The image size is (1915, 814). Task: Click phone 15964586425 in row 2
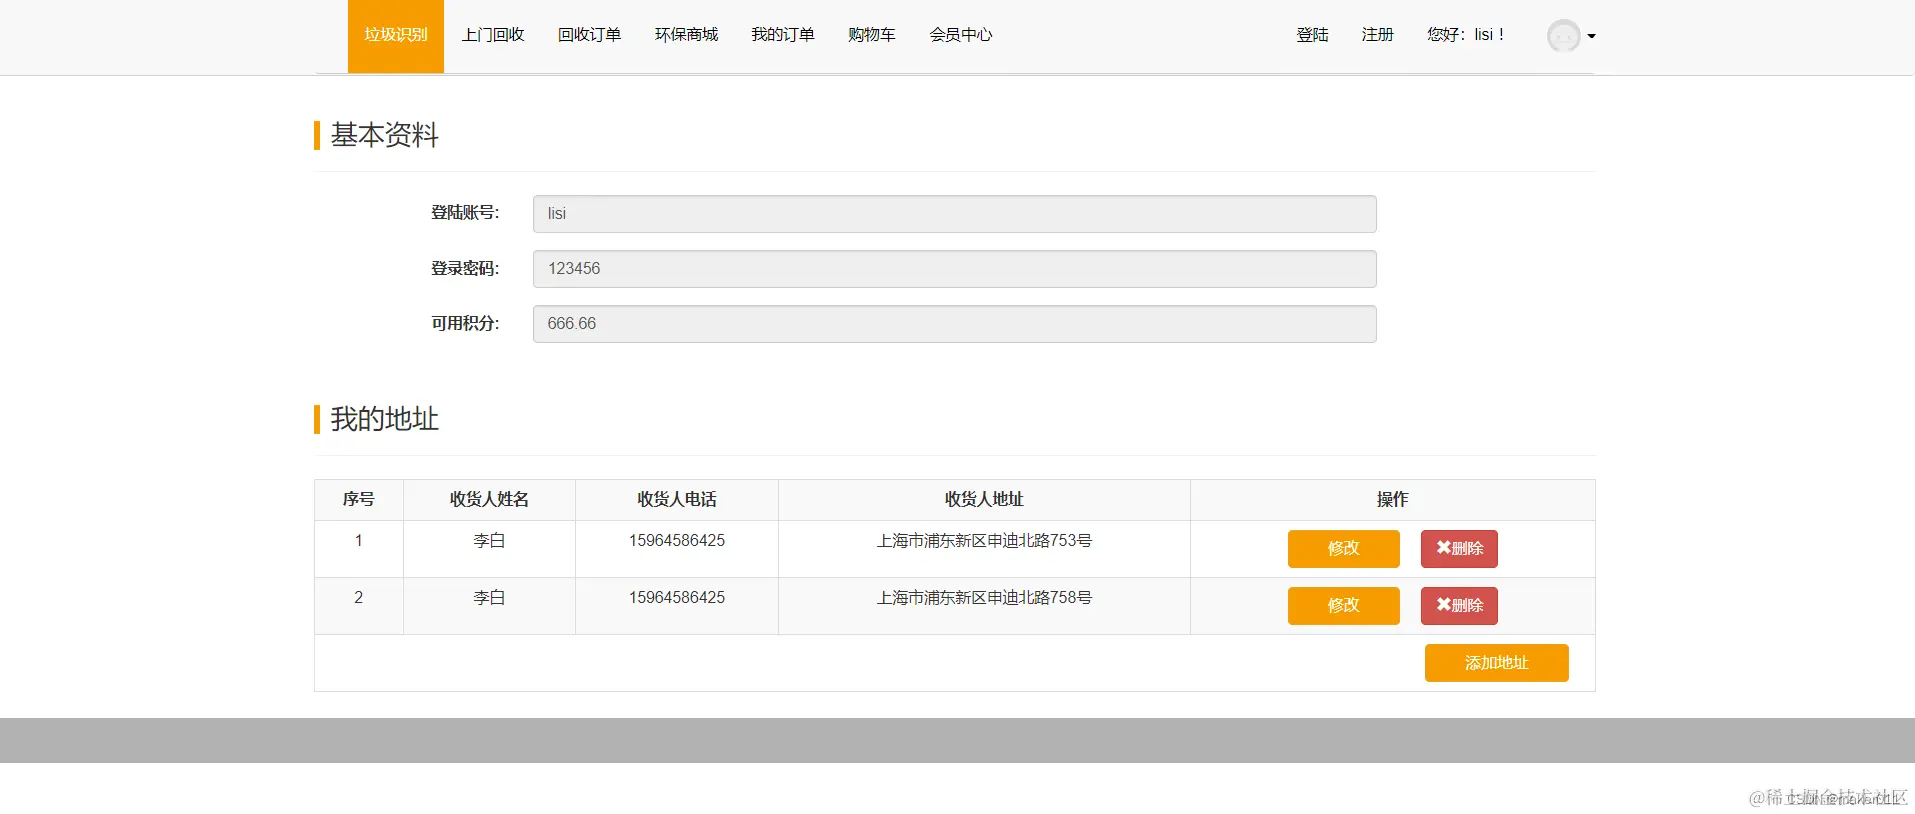[677, 598]
